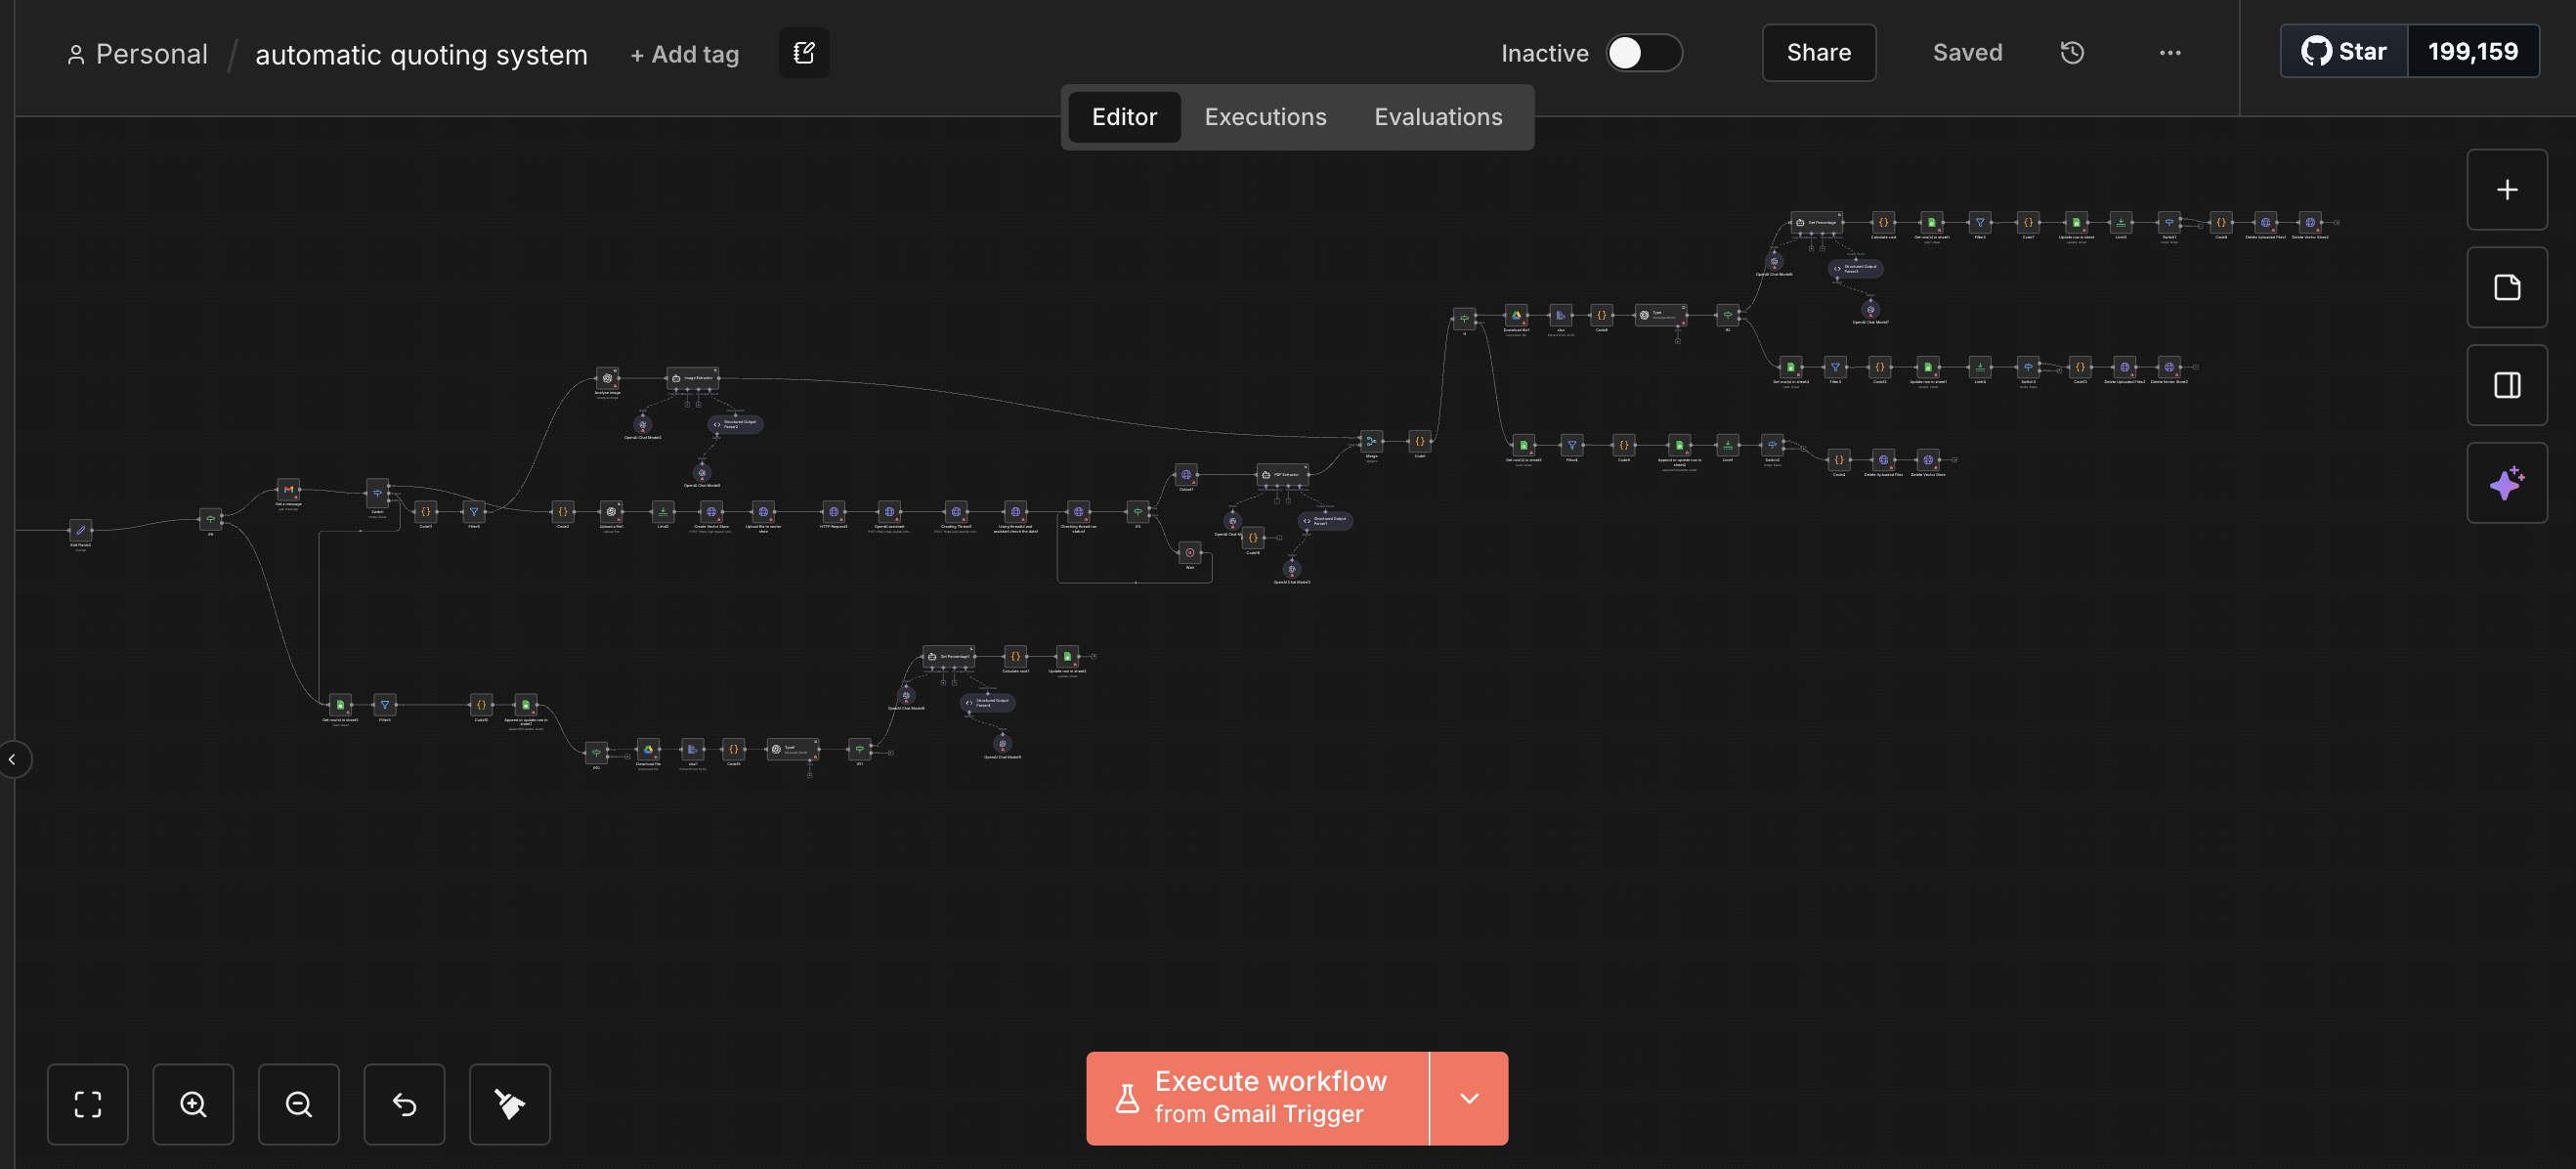Select the Update row in sheet2 node
The image size is (2576, 1169).
(x=1067, y=657)
